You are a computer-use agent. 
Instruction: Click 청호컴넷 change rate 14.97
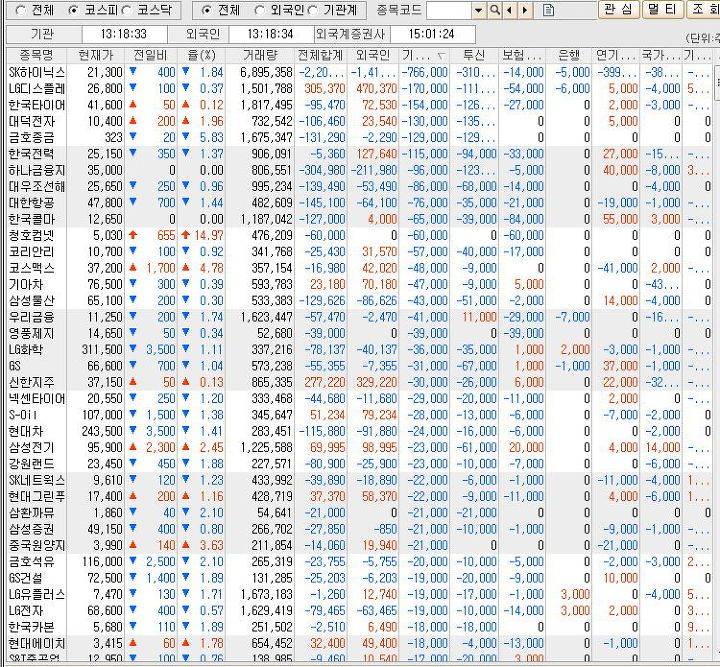[x=208, y=235]
